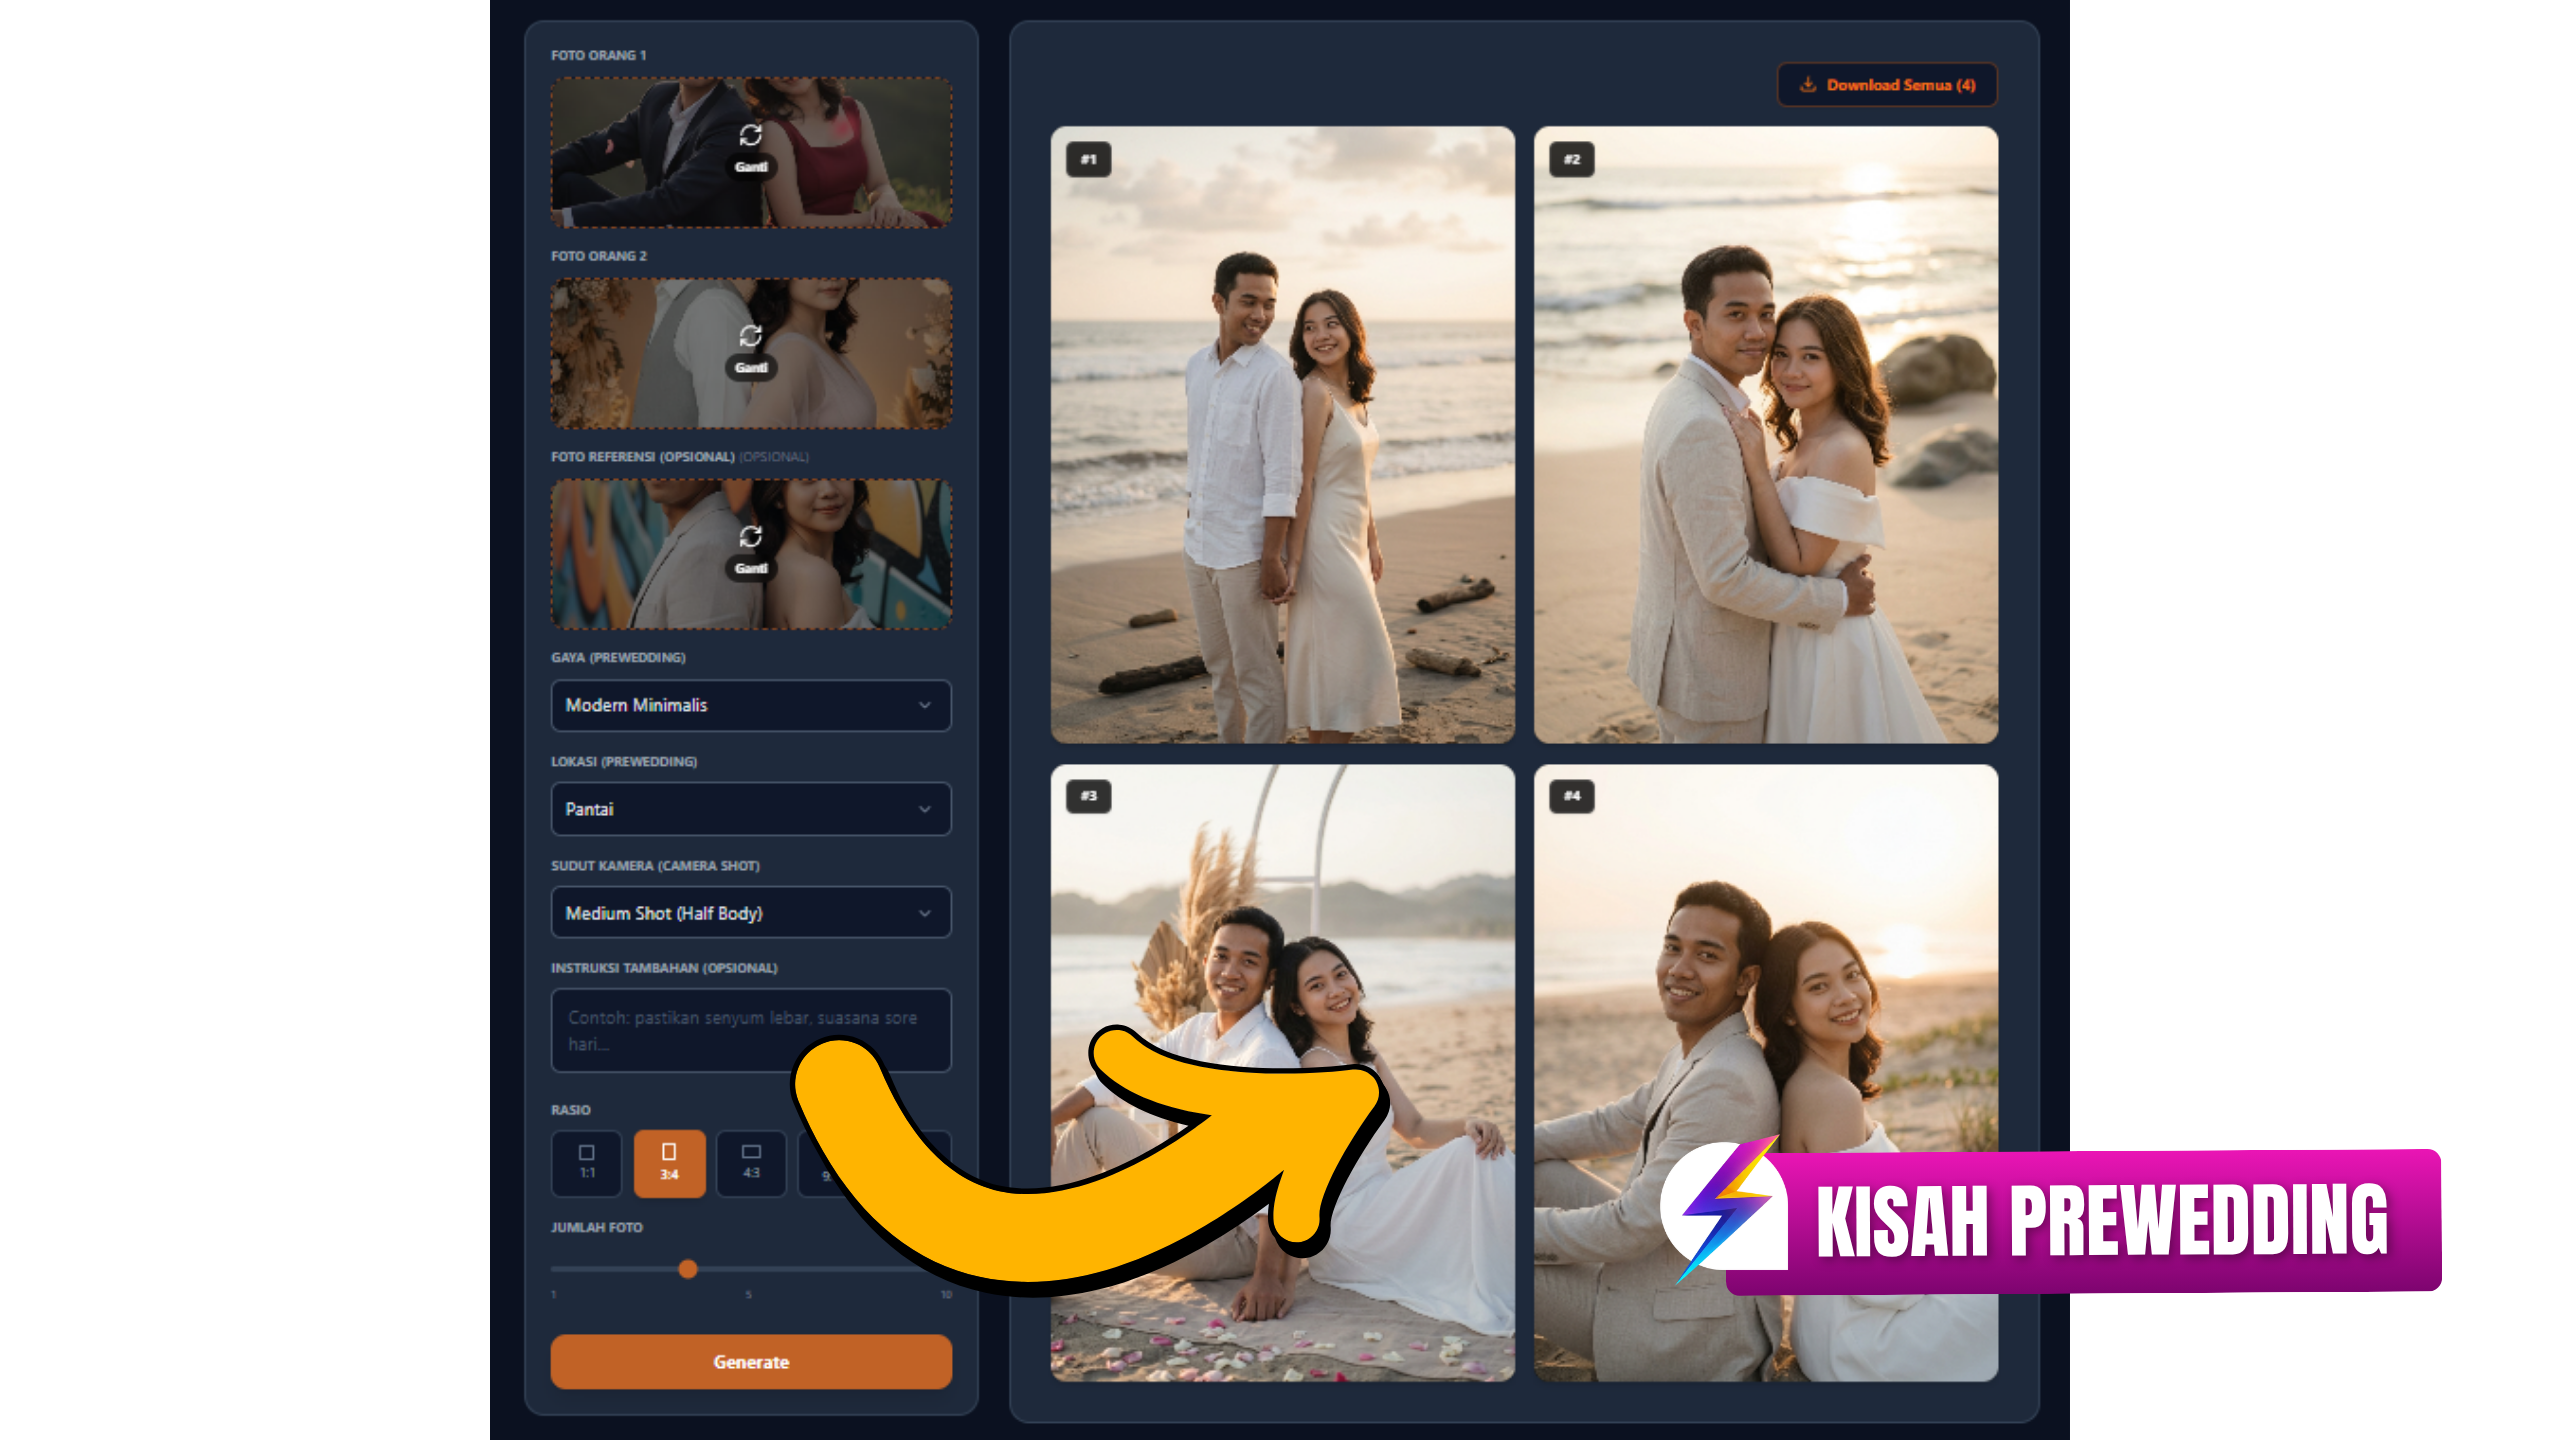Select the 3:4 ratio option
Image resolution: width=2560 pixels, height=1440 pixels.
[x=669, y=1163]
